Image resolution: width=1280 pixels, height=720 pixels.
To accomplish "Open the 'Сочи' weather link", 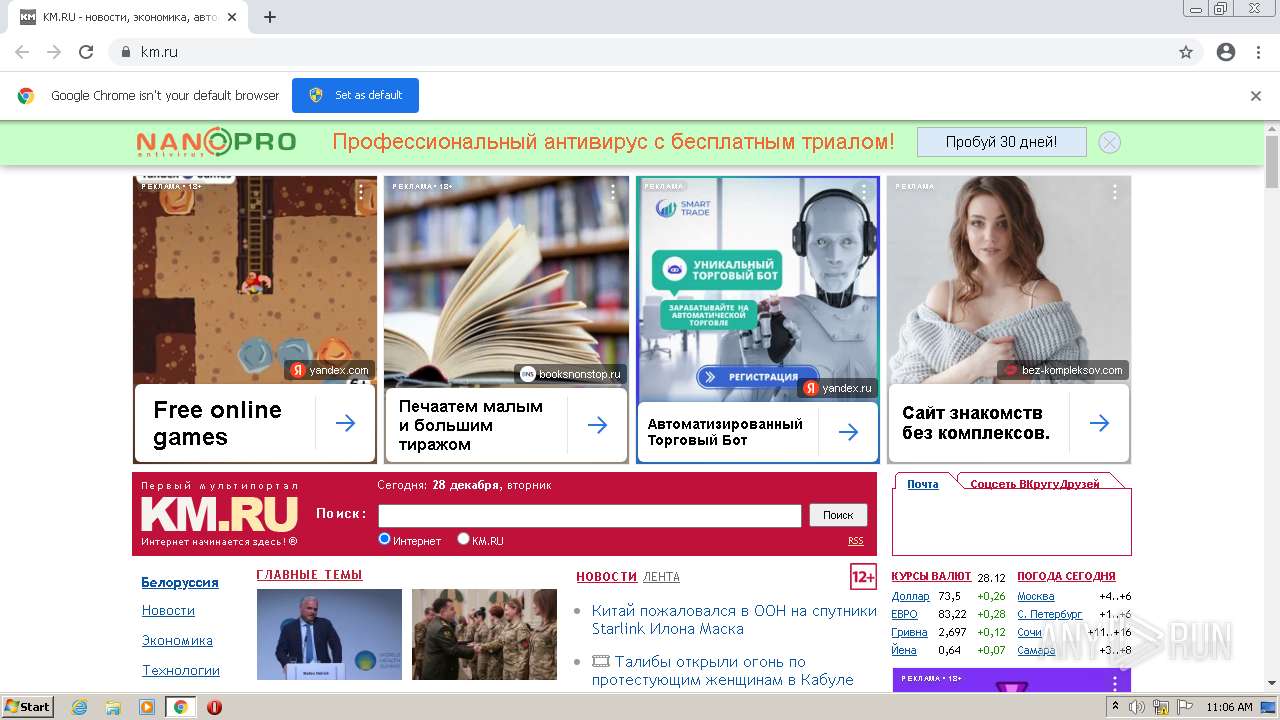I will pos(1029,632).
